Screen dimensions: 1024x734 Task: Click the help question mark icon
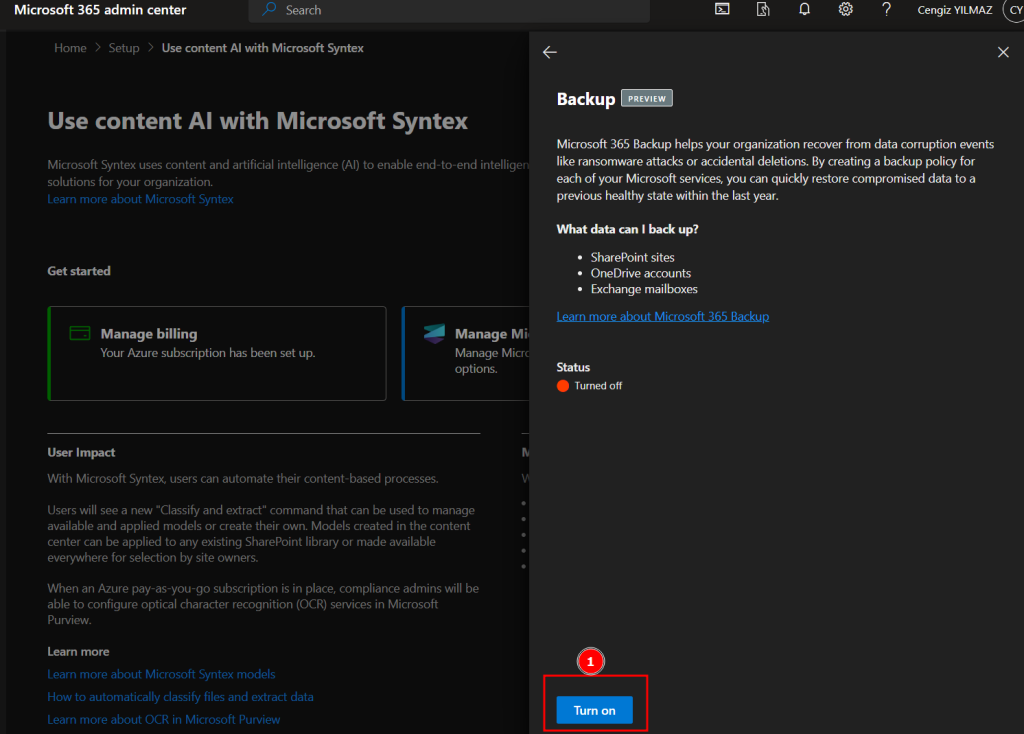tap(886, 10)
